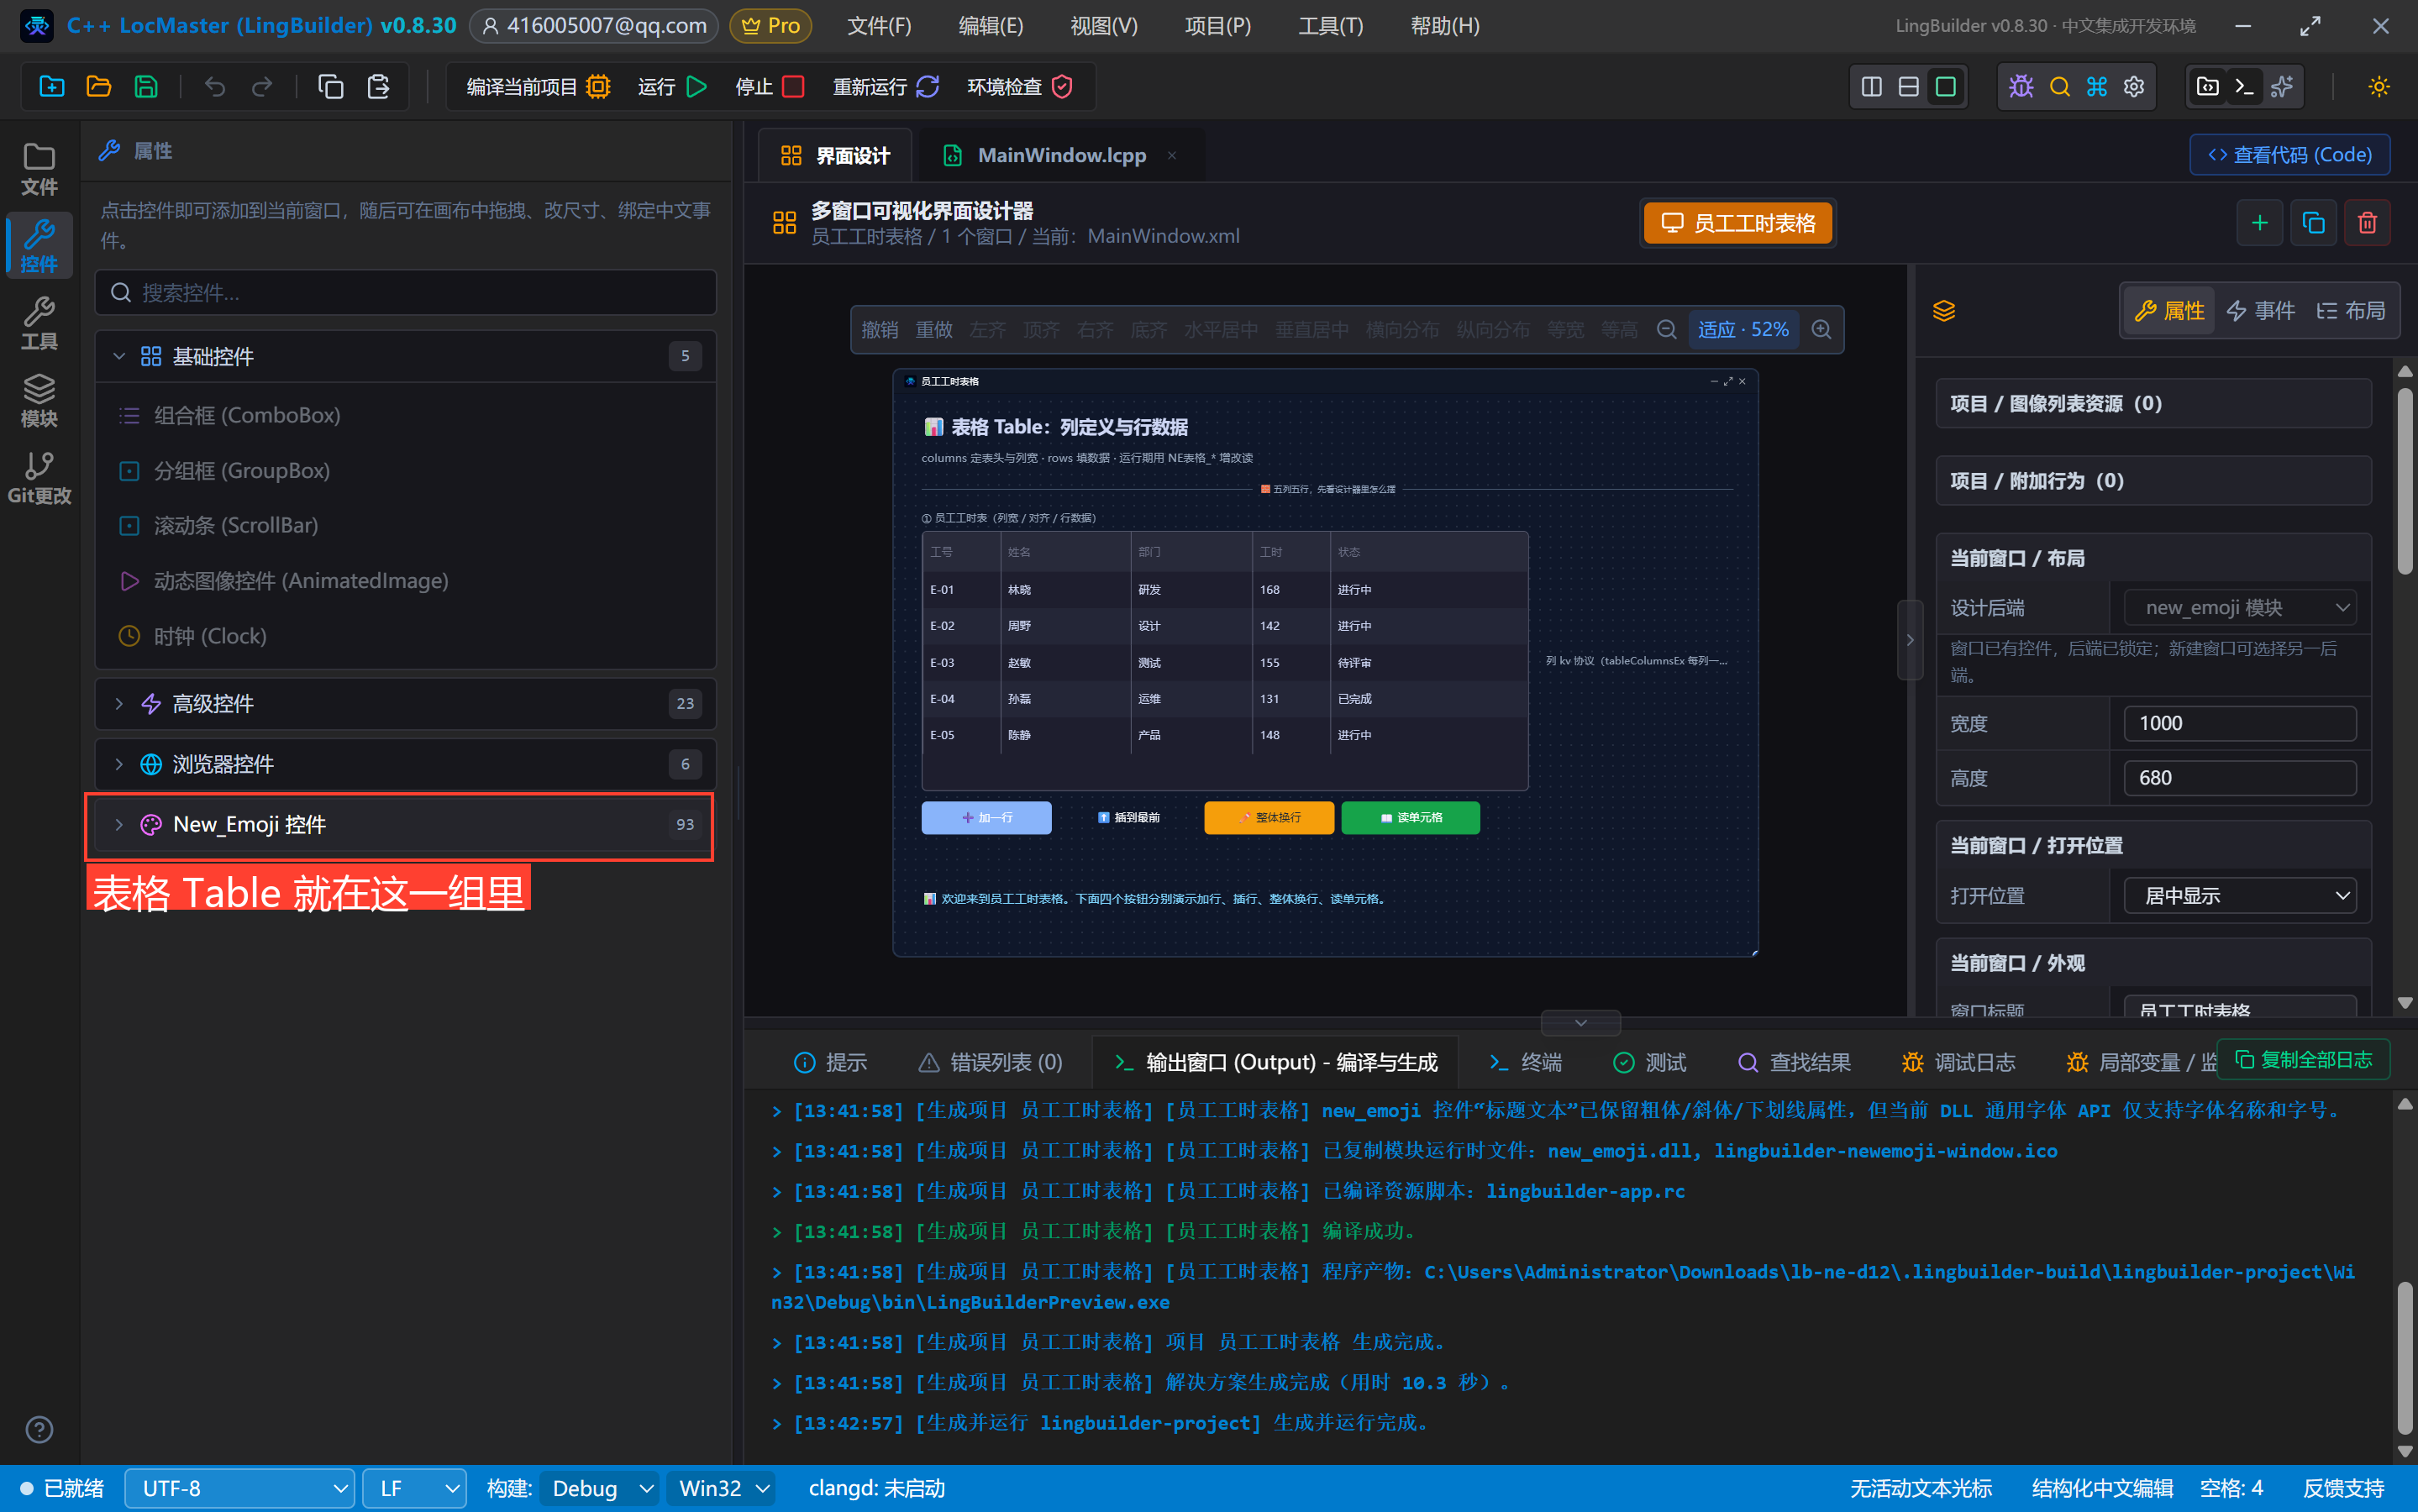Click the duplicate window icon beside the trash
2418x1512 pixels.
[x=2313, y=223]
